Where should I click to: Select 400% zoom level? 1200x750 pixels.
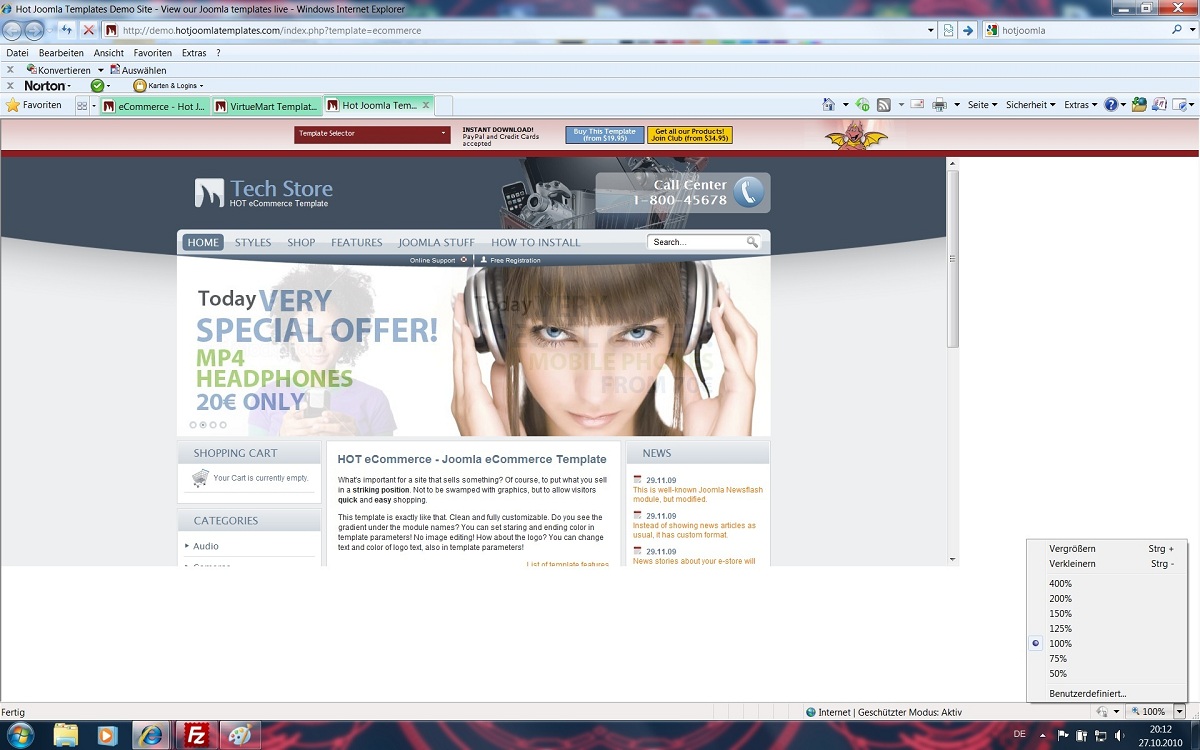[1060, 584]
